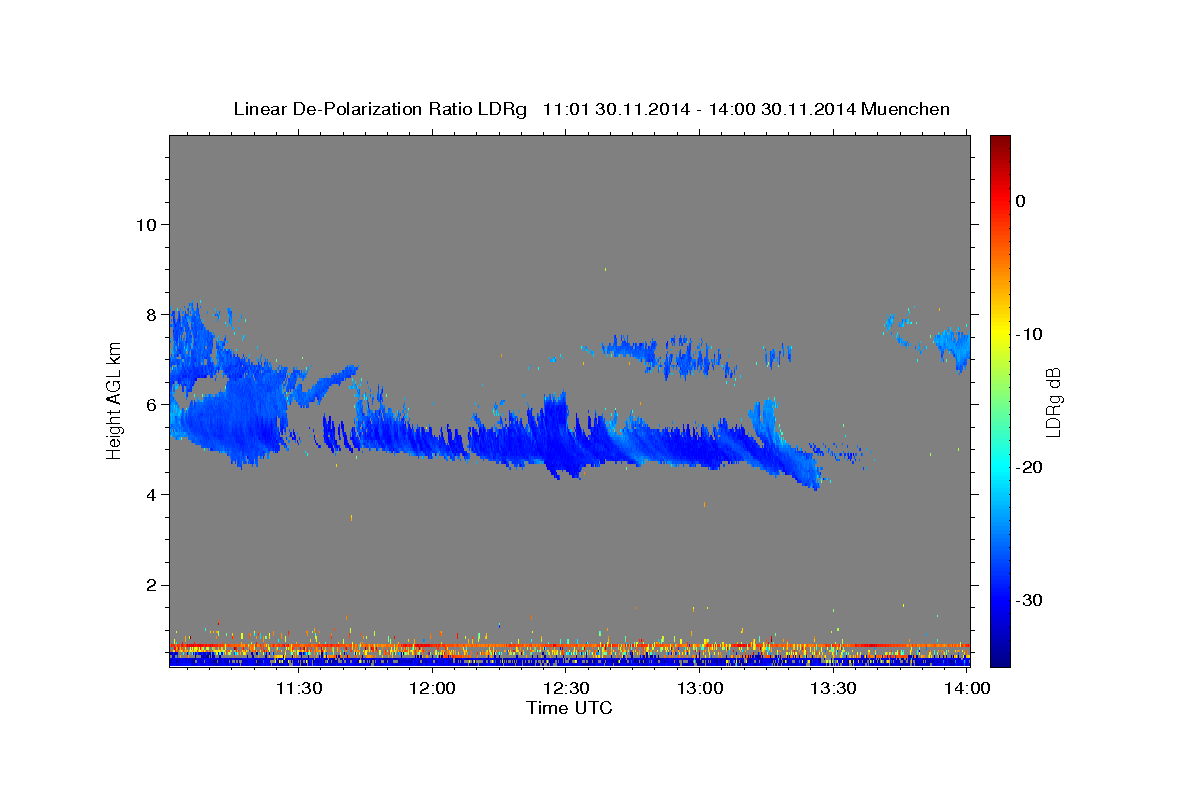Click the '13:30' time tick label

[833, 688]
